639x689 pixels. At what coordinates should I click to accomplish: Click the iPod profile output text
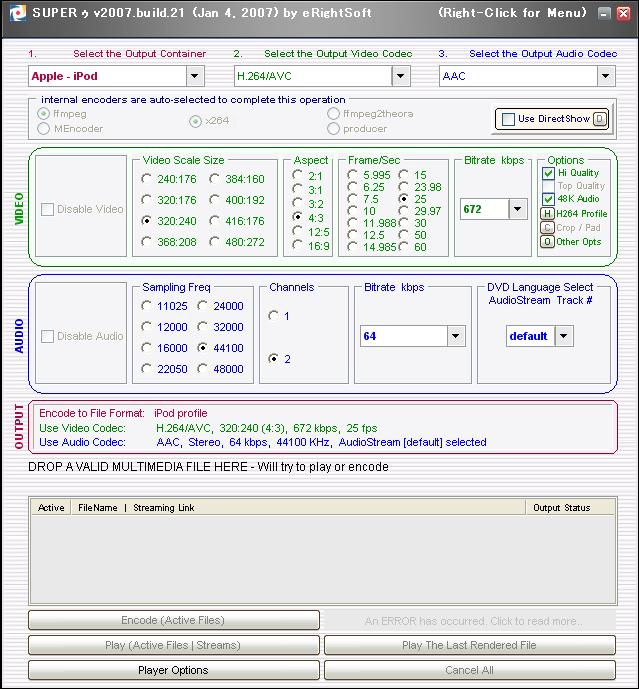point(181,413)
